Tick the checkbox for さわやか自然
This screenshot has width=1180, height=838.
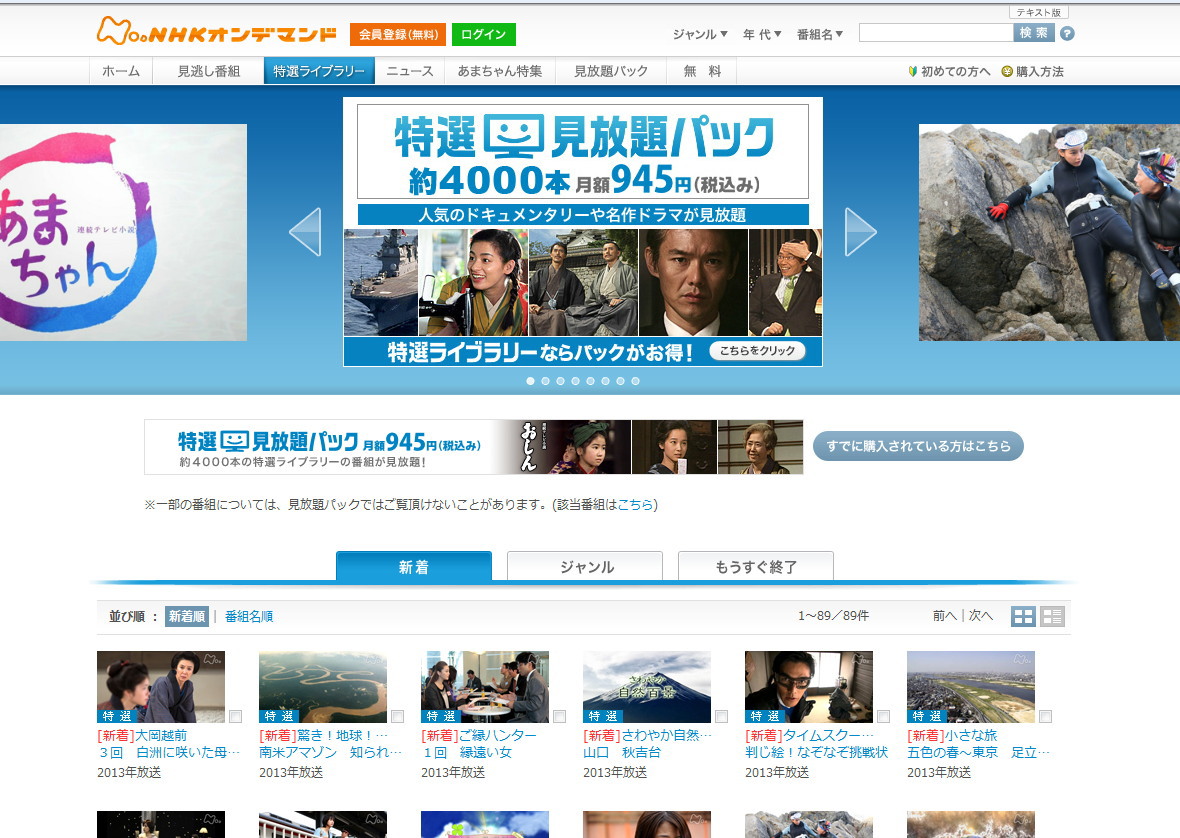click(x=721, y=716)
